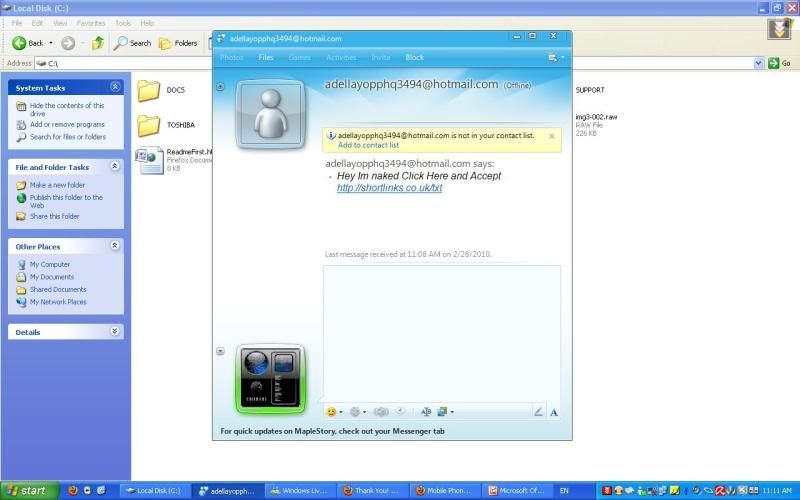The image size is (800, 500).
Task: Click your own display picture
Action: click(x=270, y=379)
